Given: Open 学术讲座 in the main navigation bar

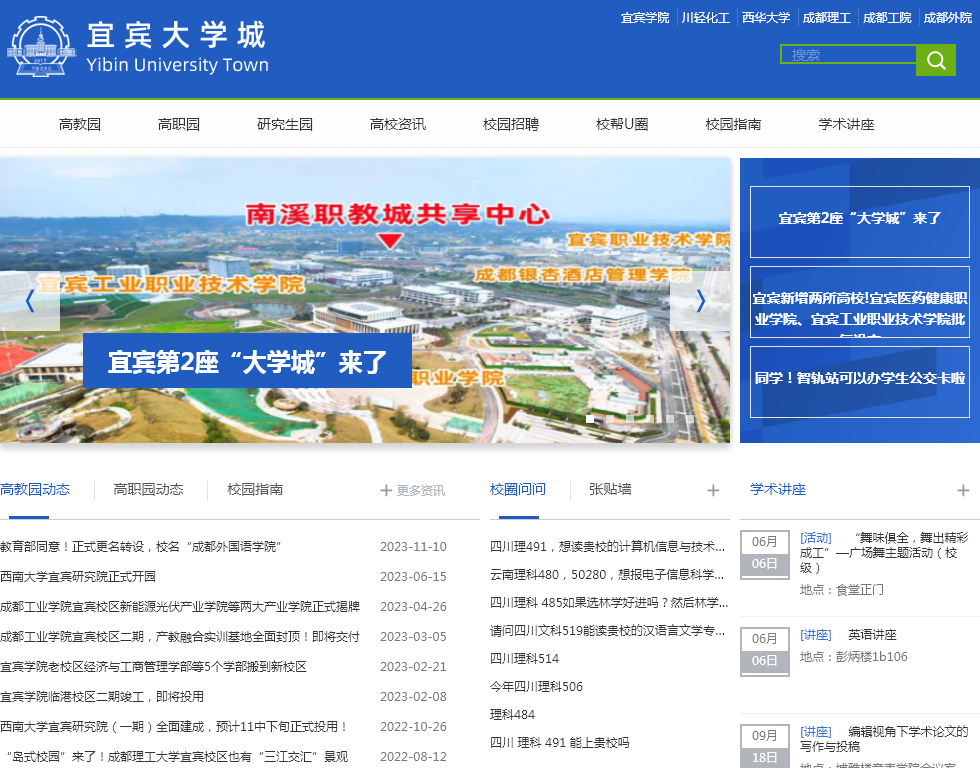Looking at the screenshot, I should (x=847, y=124).
